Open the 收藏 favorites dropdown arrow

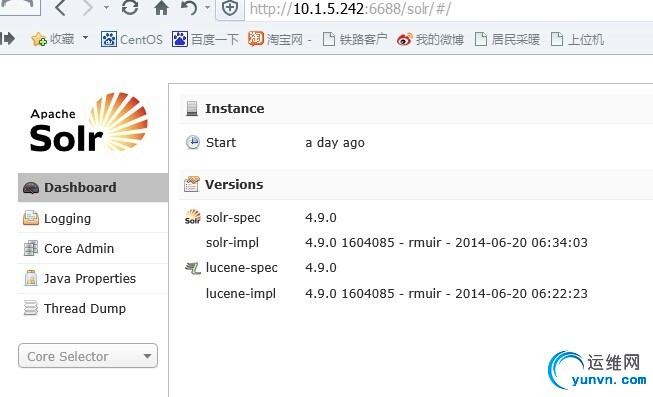click(85, 38)
